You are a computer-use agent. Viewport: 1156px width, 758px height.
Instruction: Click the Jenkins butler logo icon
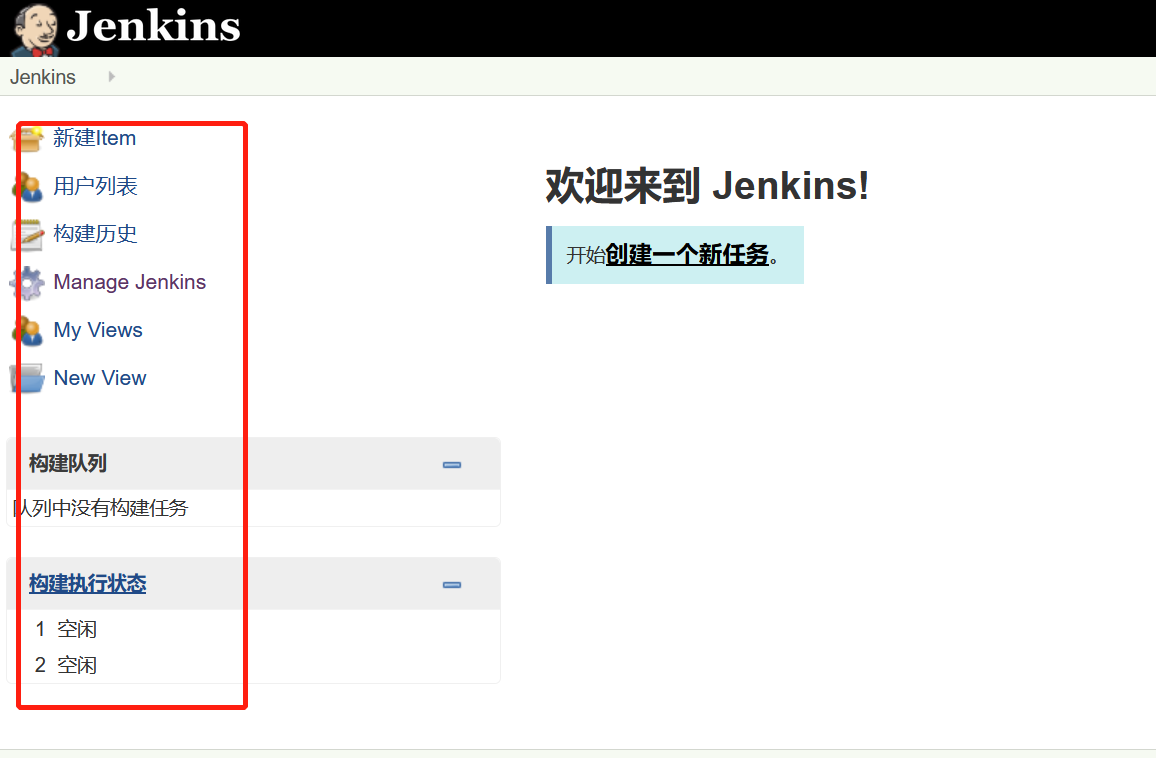click(35, 29)
